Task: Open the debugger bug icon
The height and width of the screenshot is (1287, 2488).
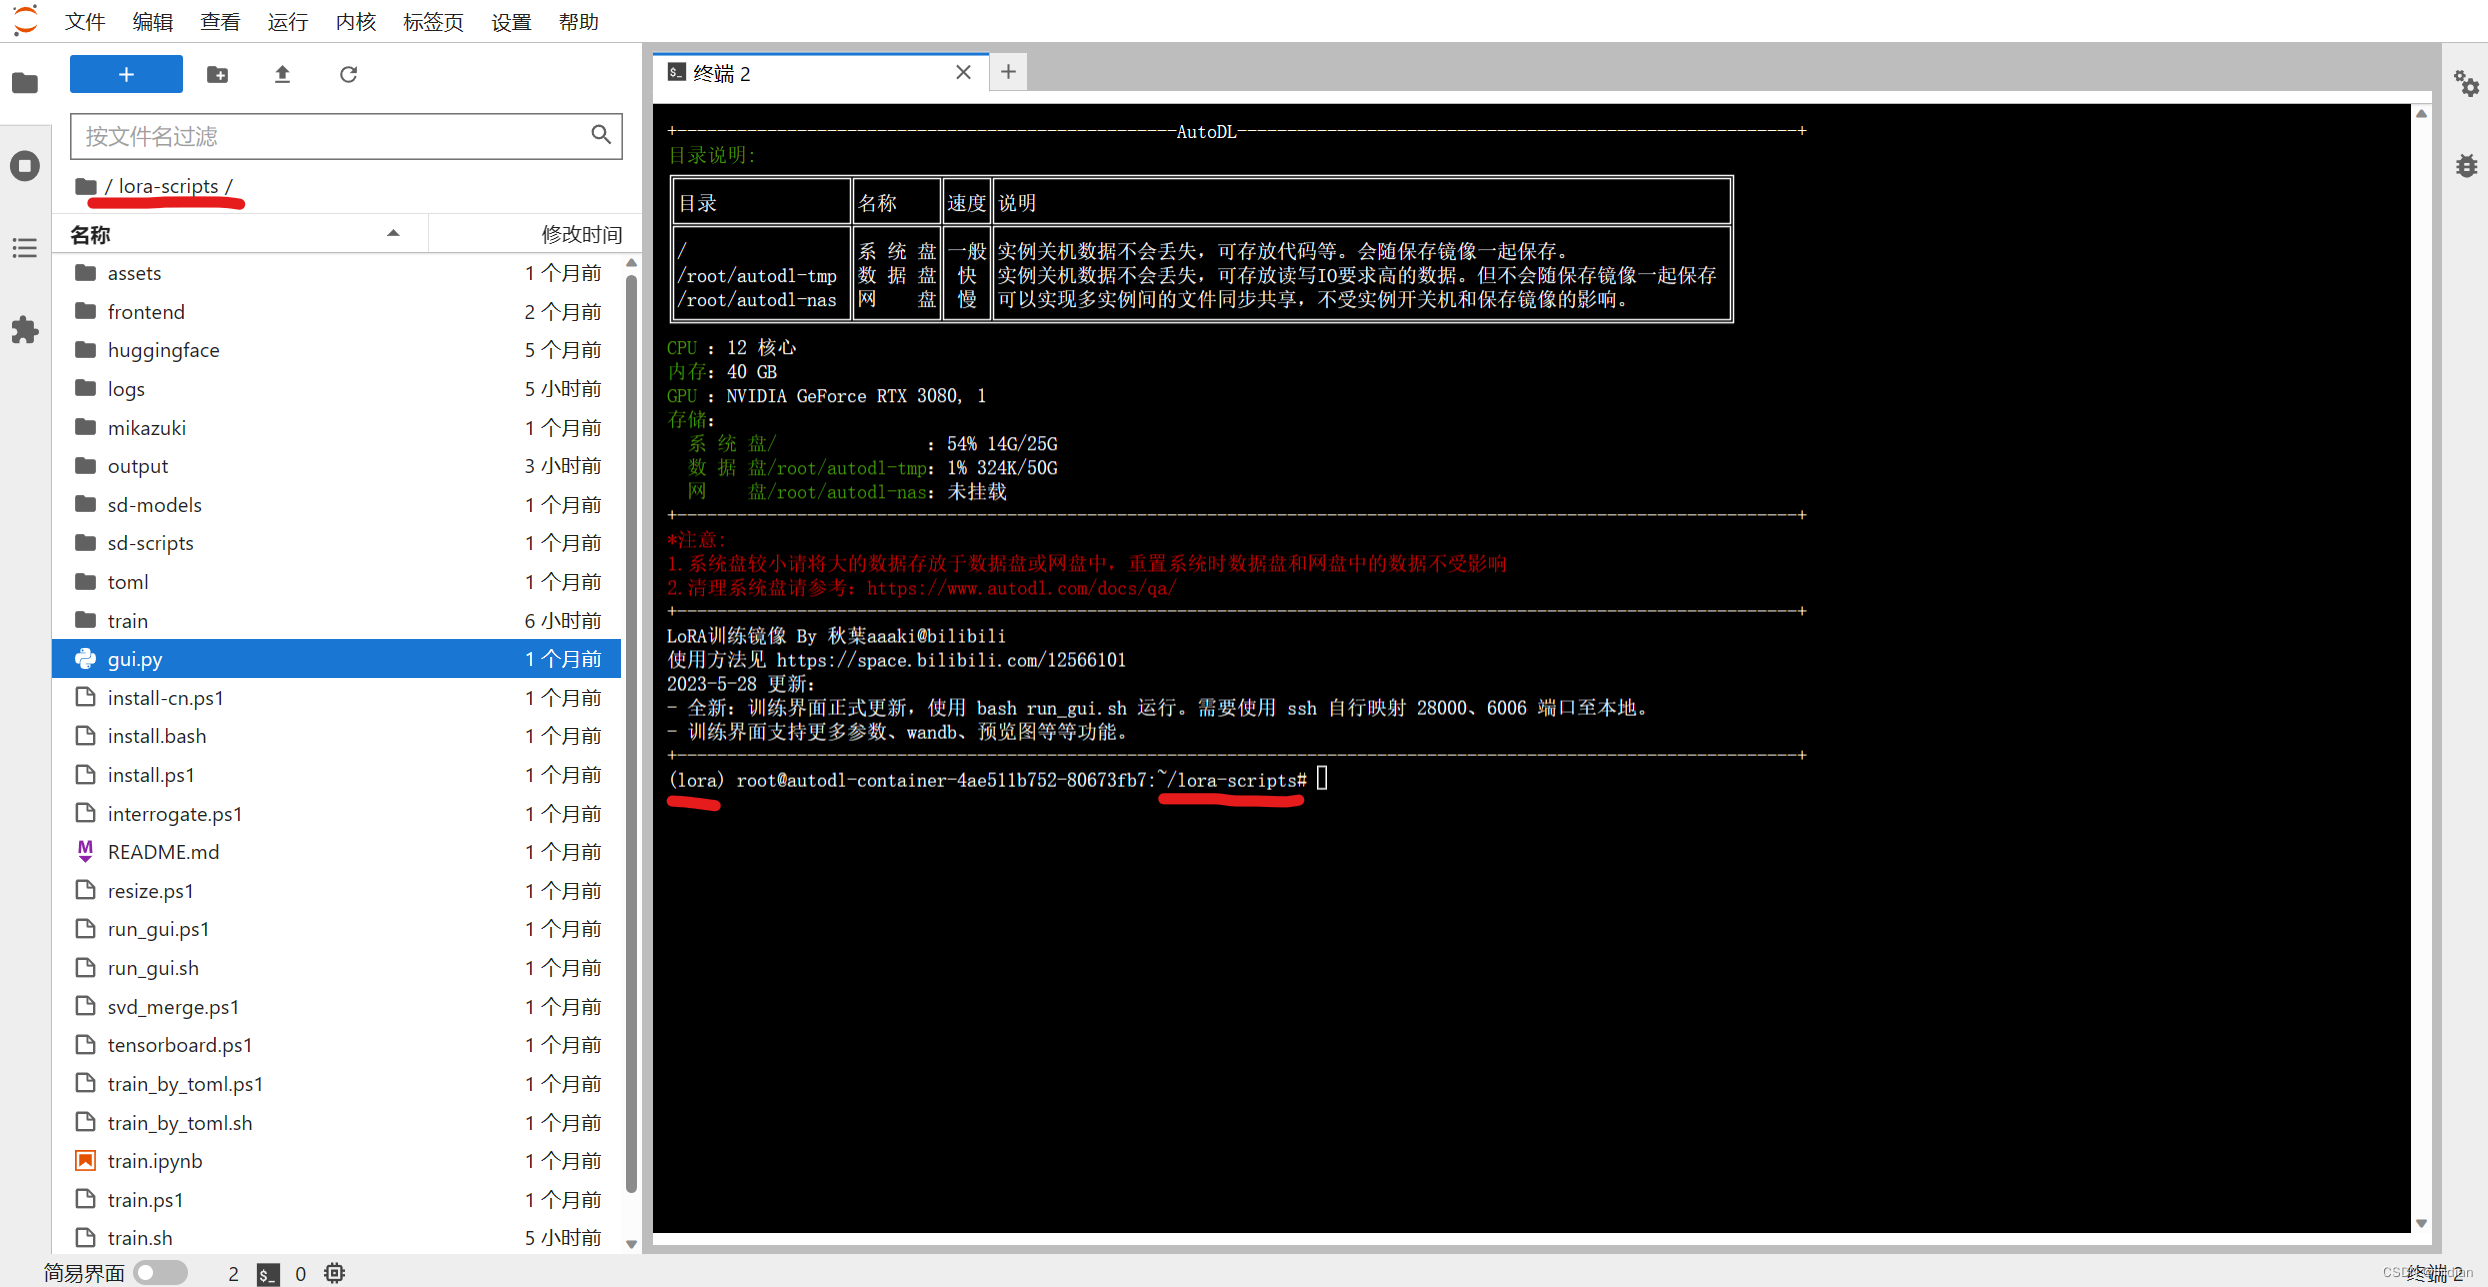Action: tap(2466, 165)
